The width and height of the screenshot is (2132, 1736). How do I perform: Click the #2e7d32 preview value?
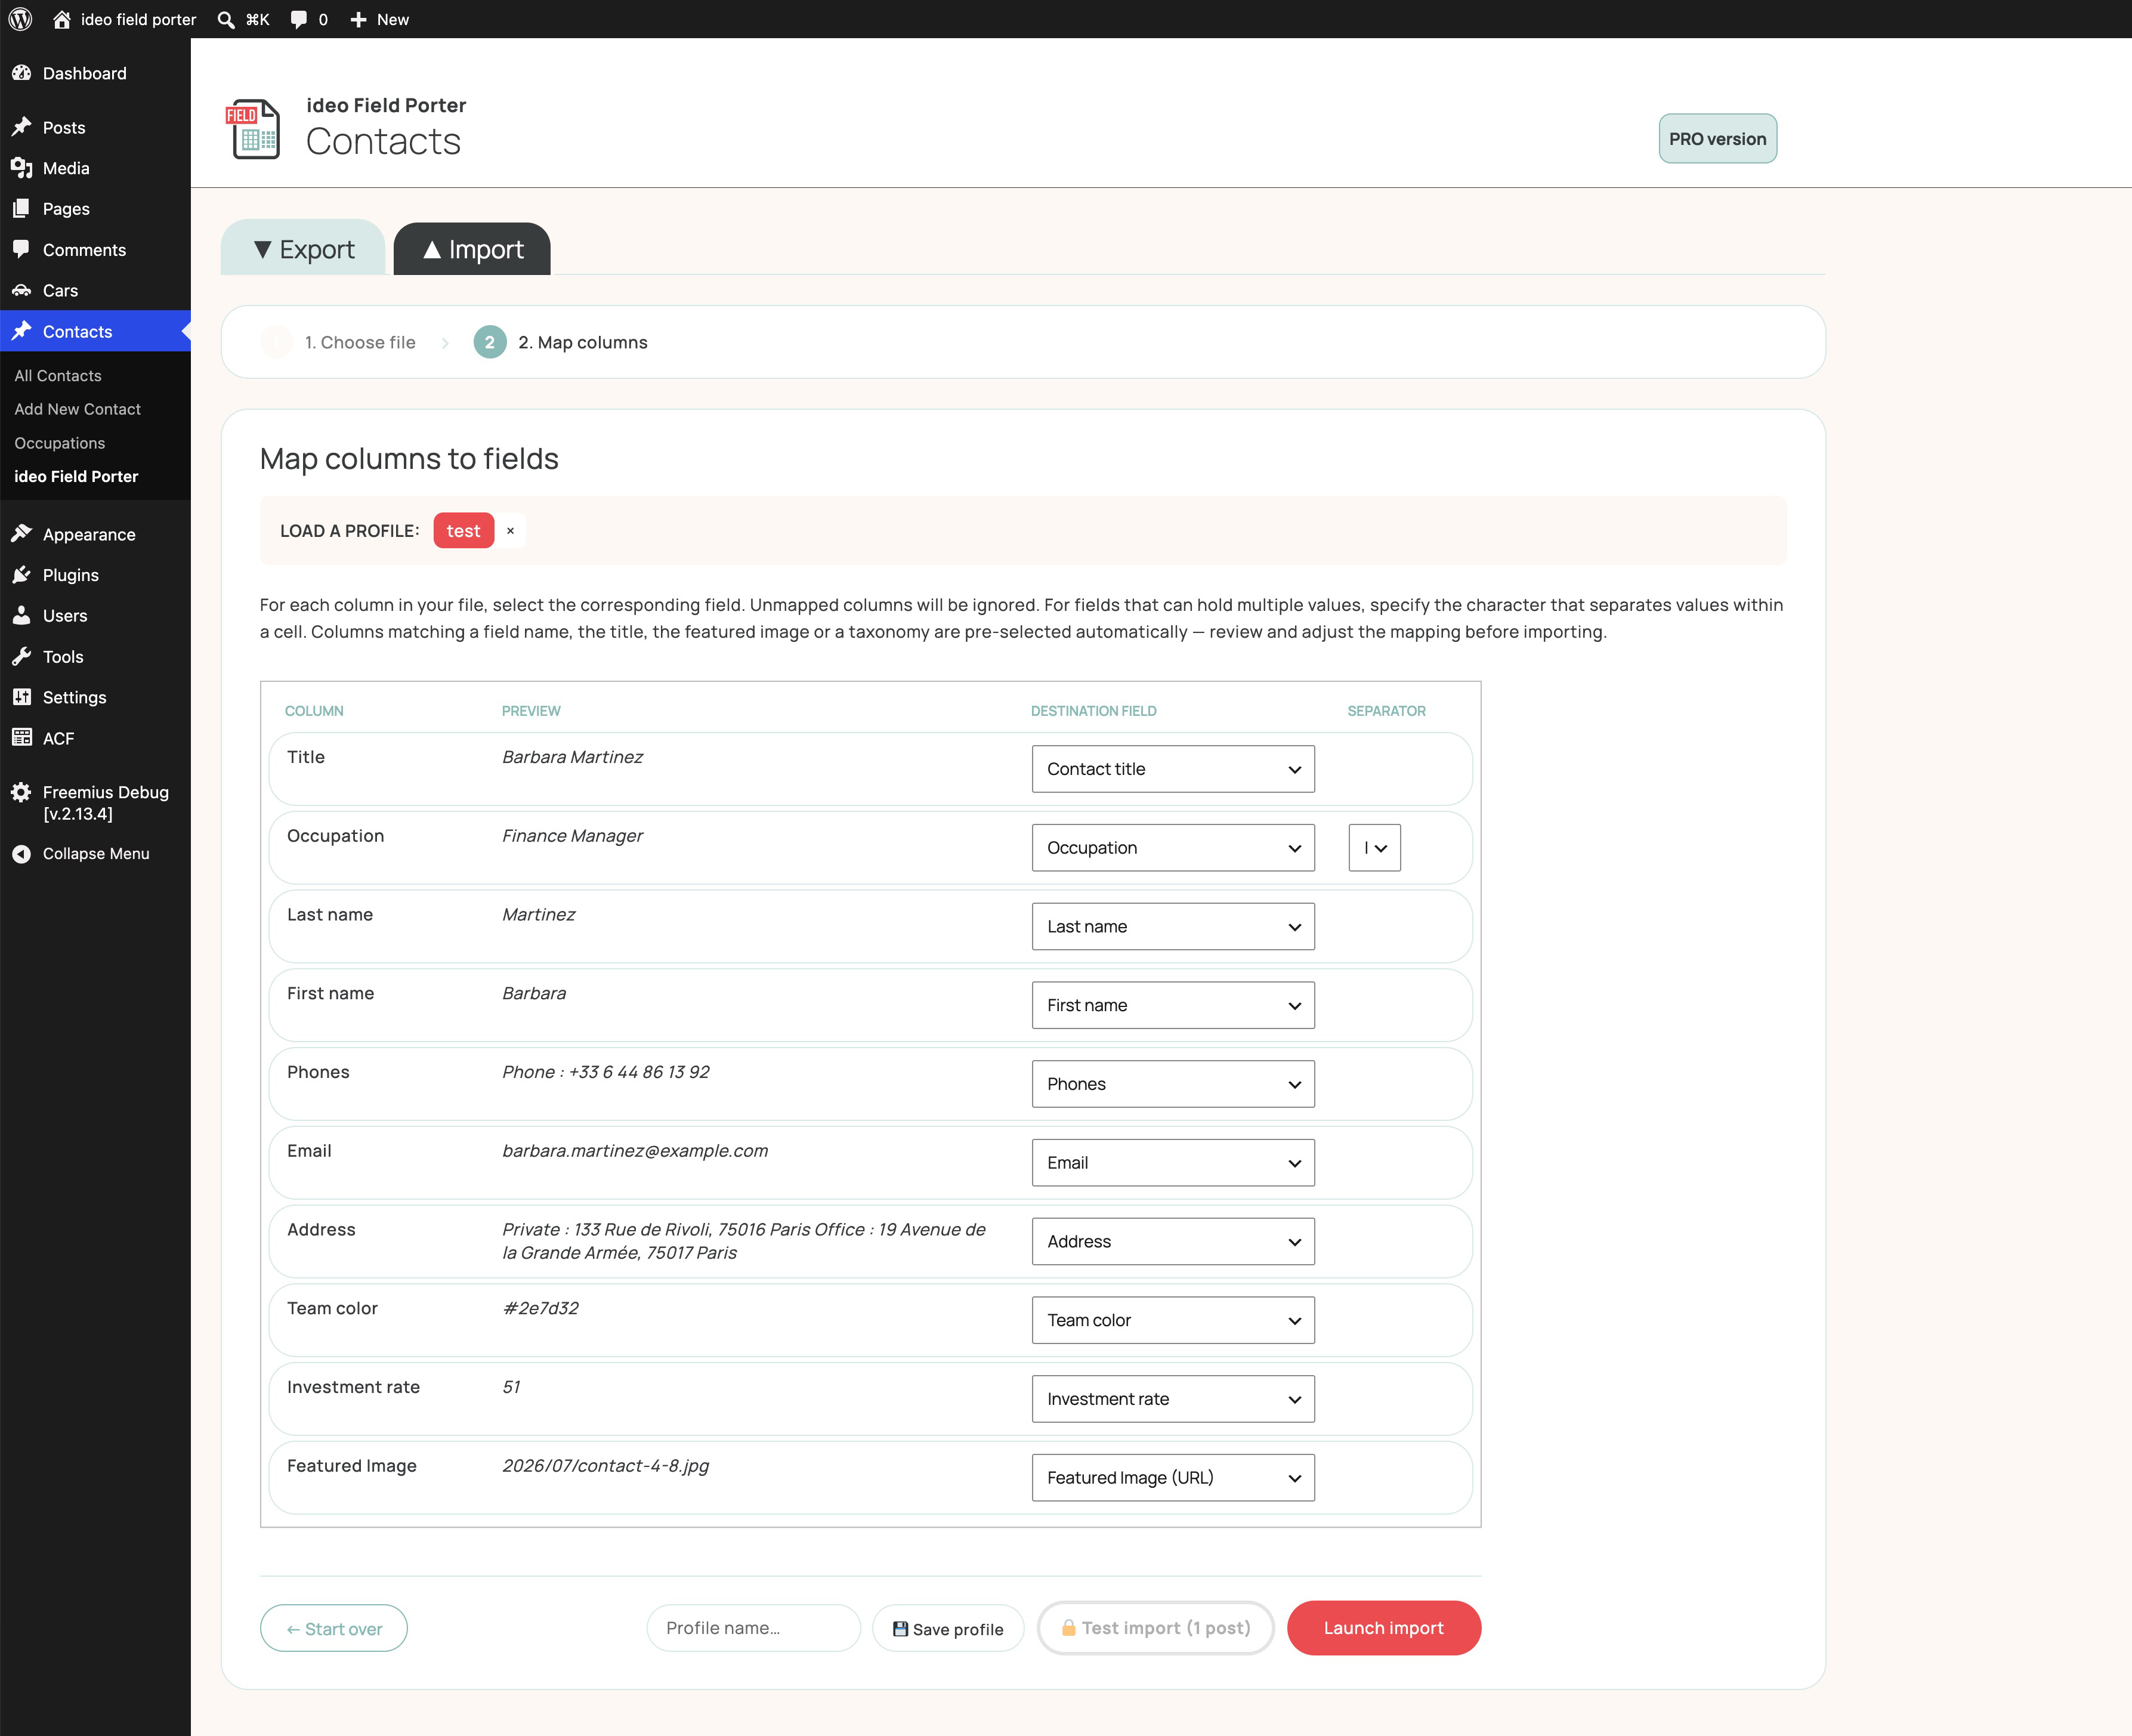coord(541,1308)
